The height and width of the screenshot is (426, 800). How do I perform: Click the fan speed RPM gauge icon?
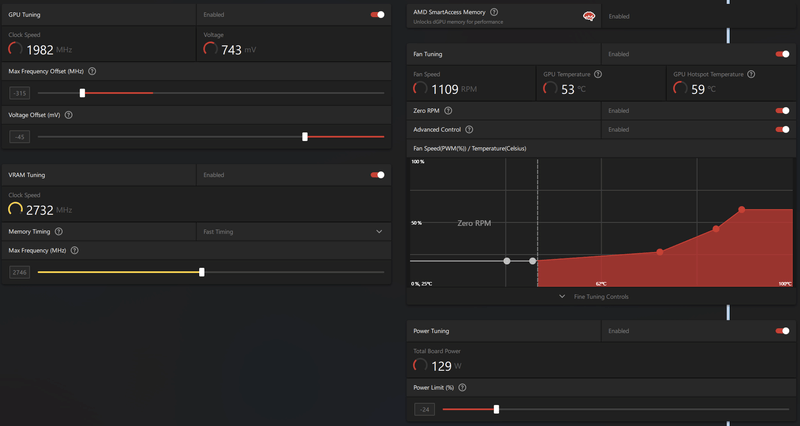(420, 88)
